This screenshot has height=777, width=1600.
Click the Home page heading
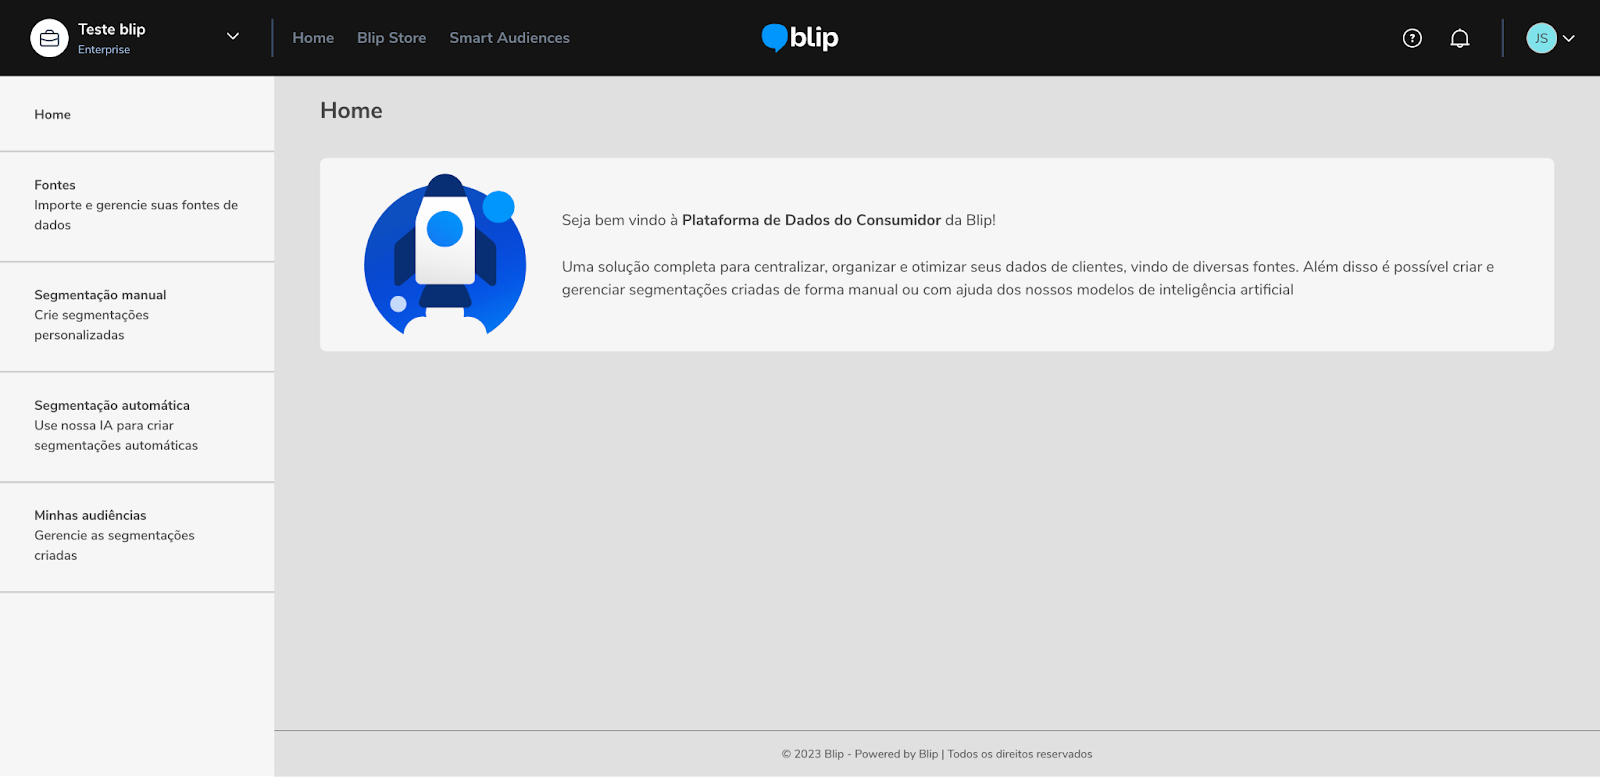pyautogui.click(x=351, y=111)
